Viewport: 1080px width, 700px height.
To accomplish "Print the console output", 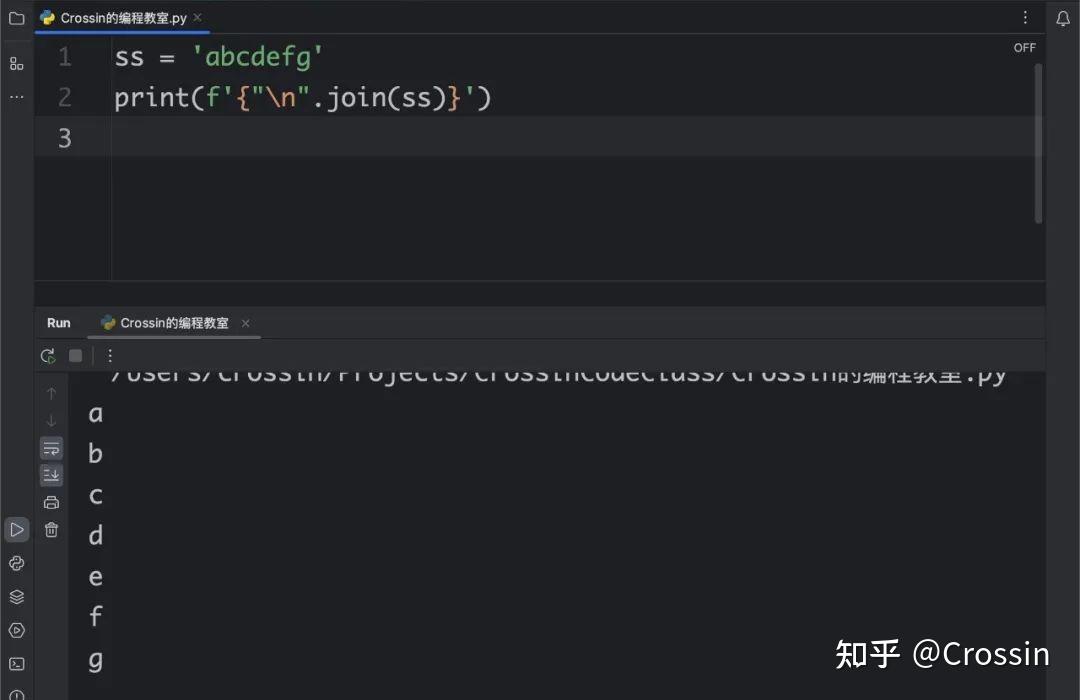I will (x=51, y=503).
